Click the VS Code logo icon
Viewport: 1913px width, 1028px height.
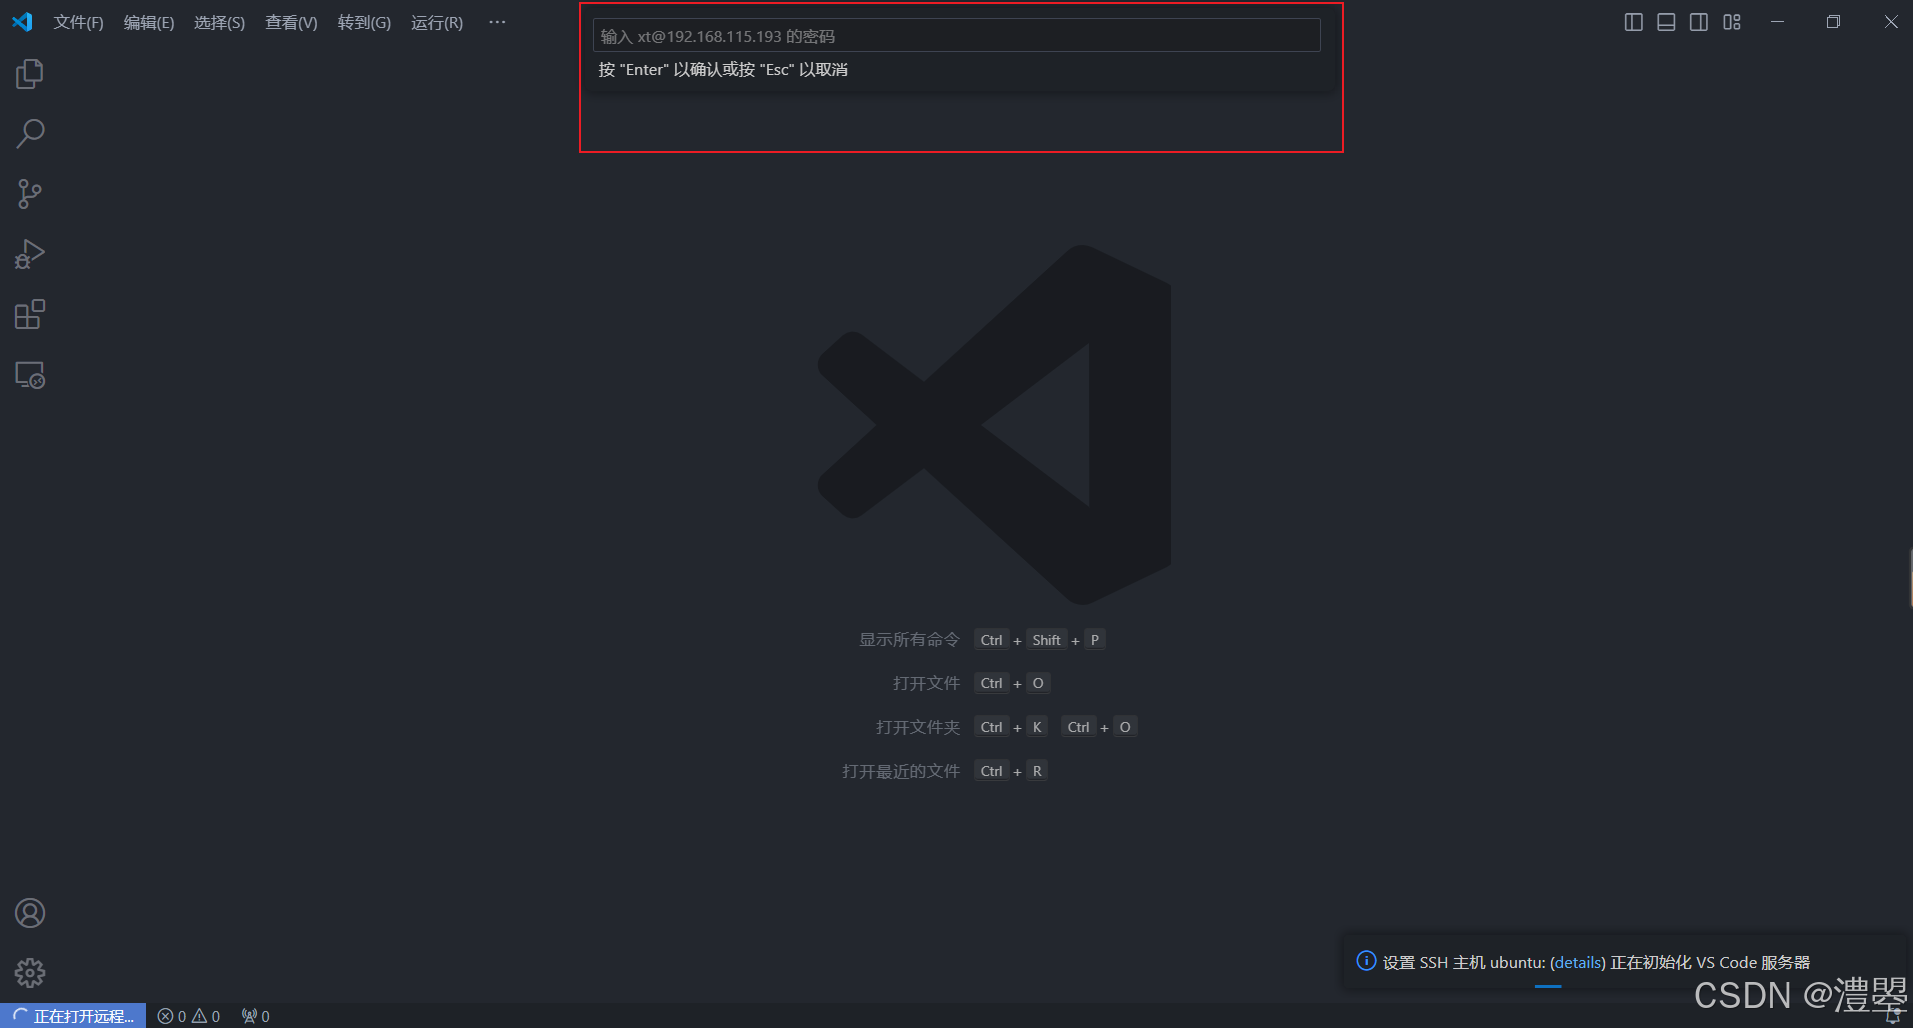(22, 22)
